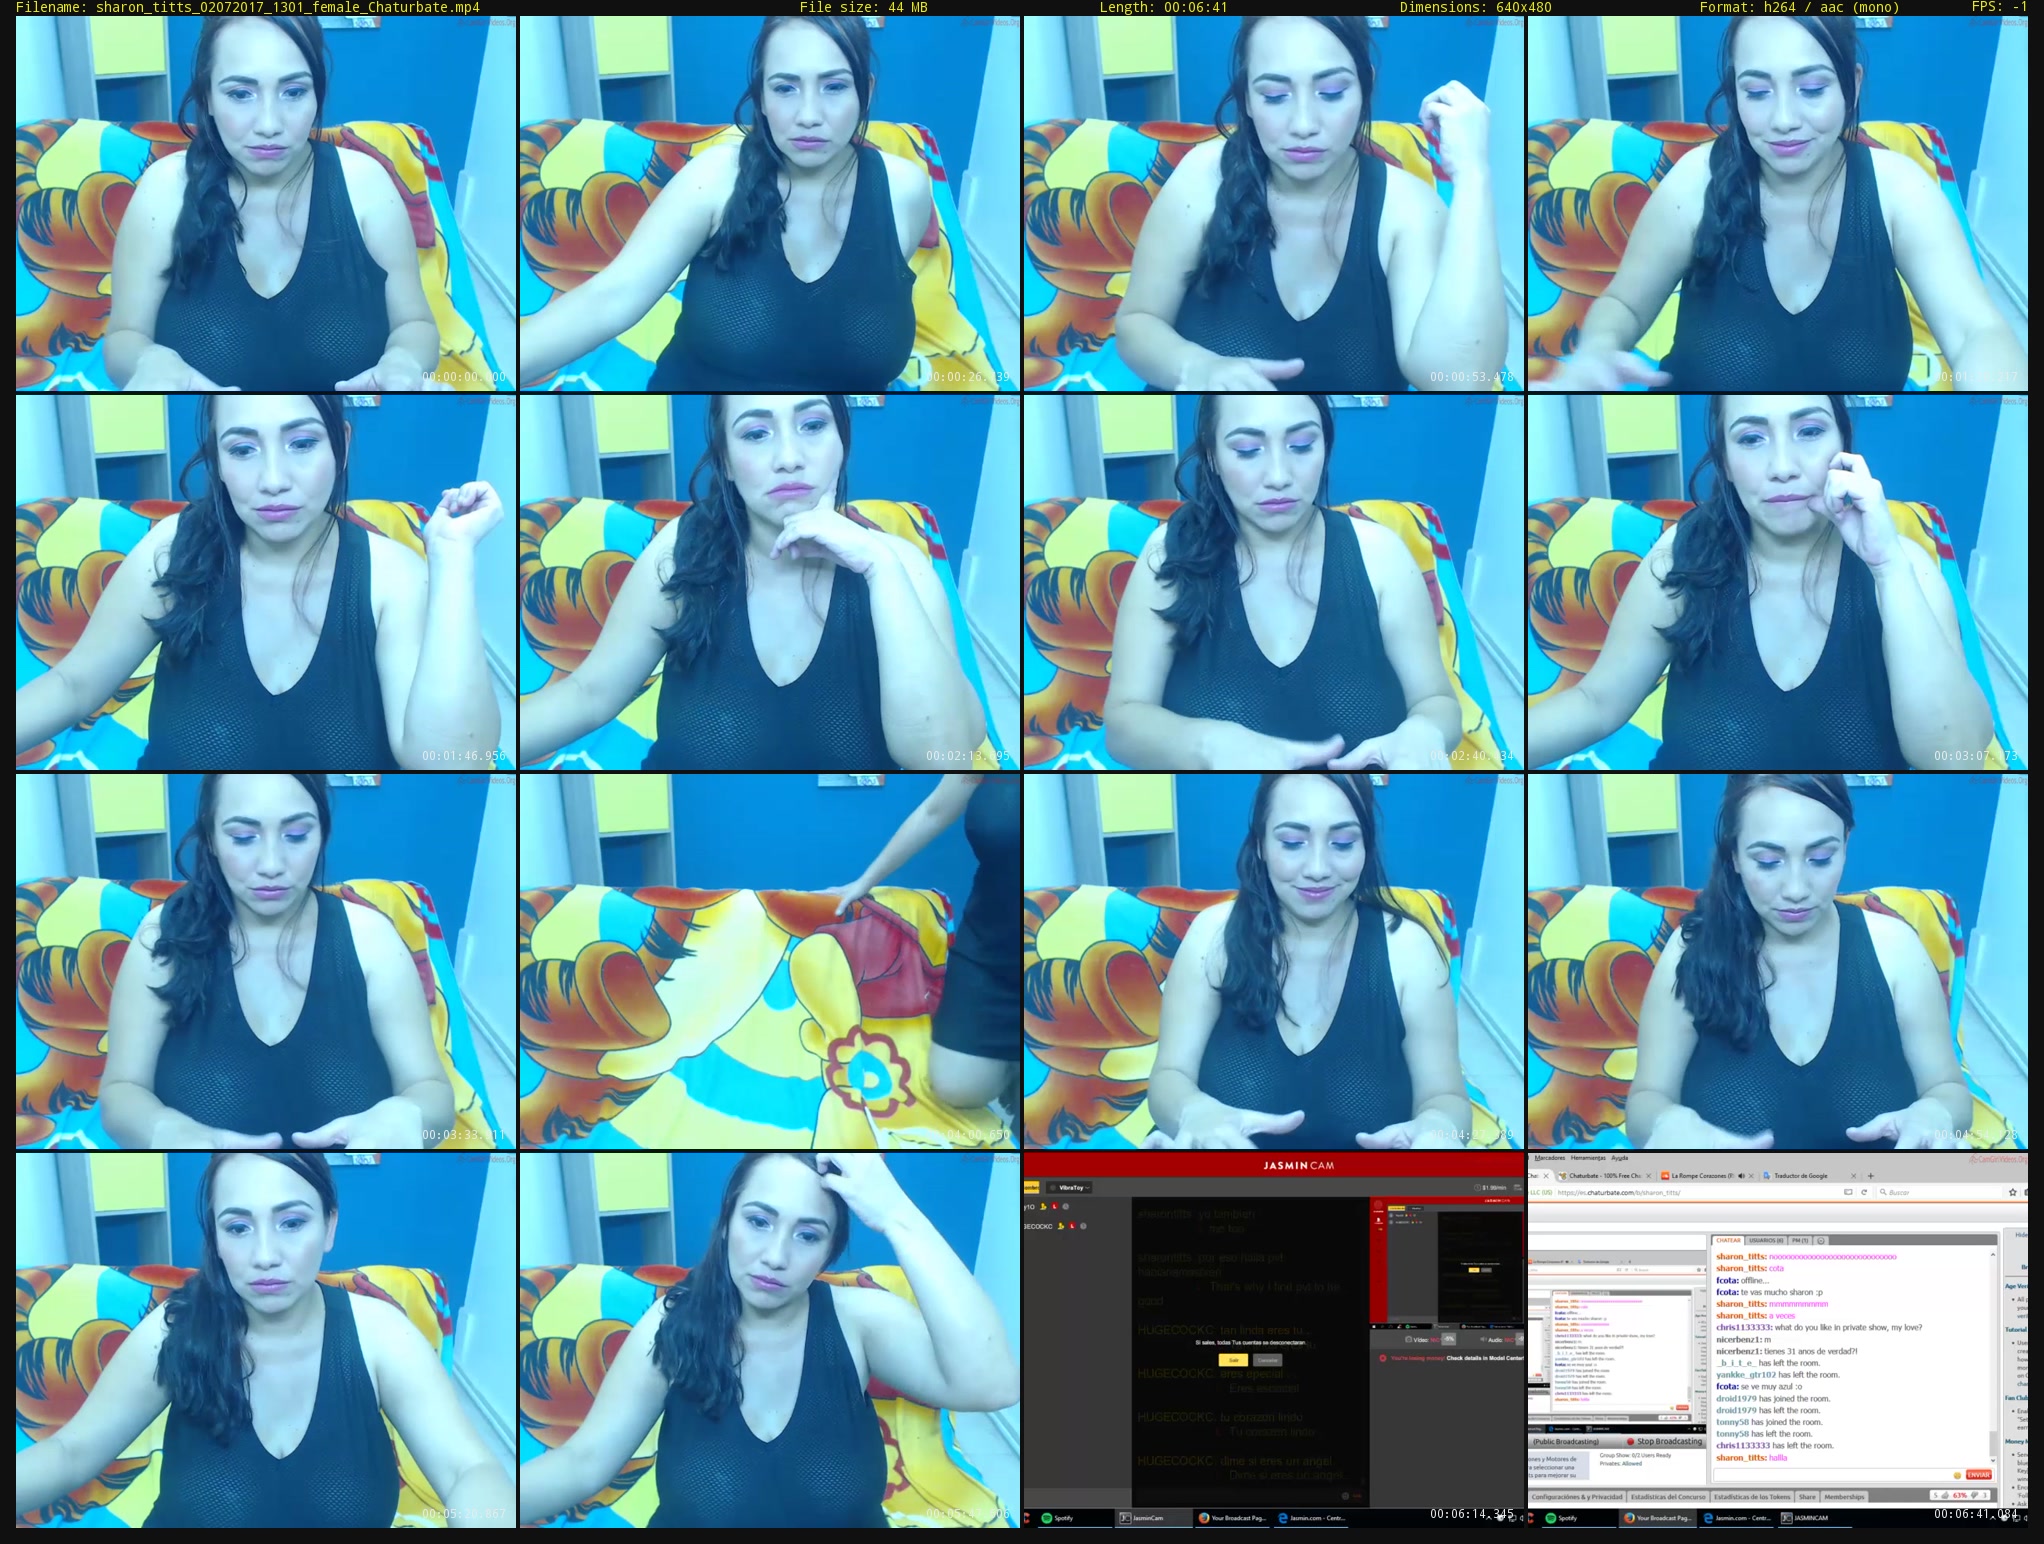The image size is (2044, 1544).
Task: Open the Memberships tab below chat
Action: 1844,1497
